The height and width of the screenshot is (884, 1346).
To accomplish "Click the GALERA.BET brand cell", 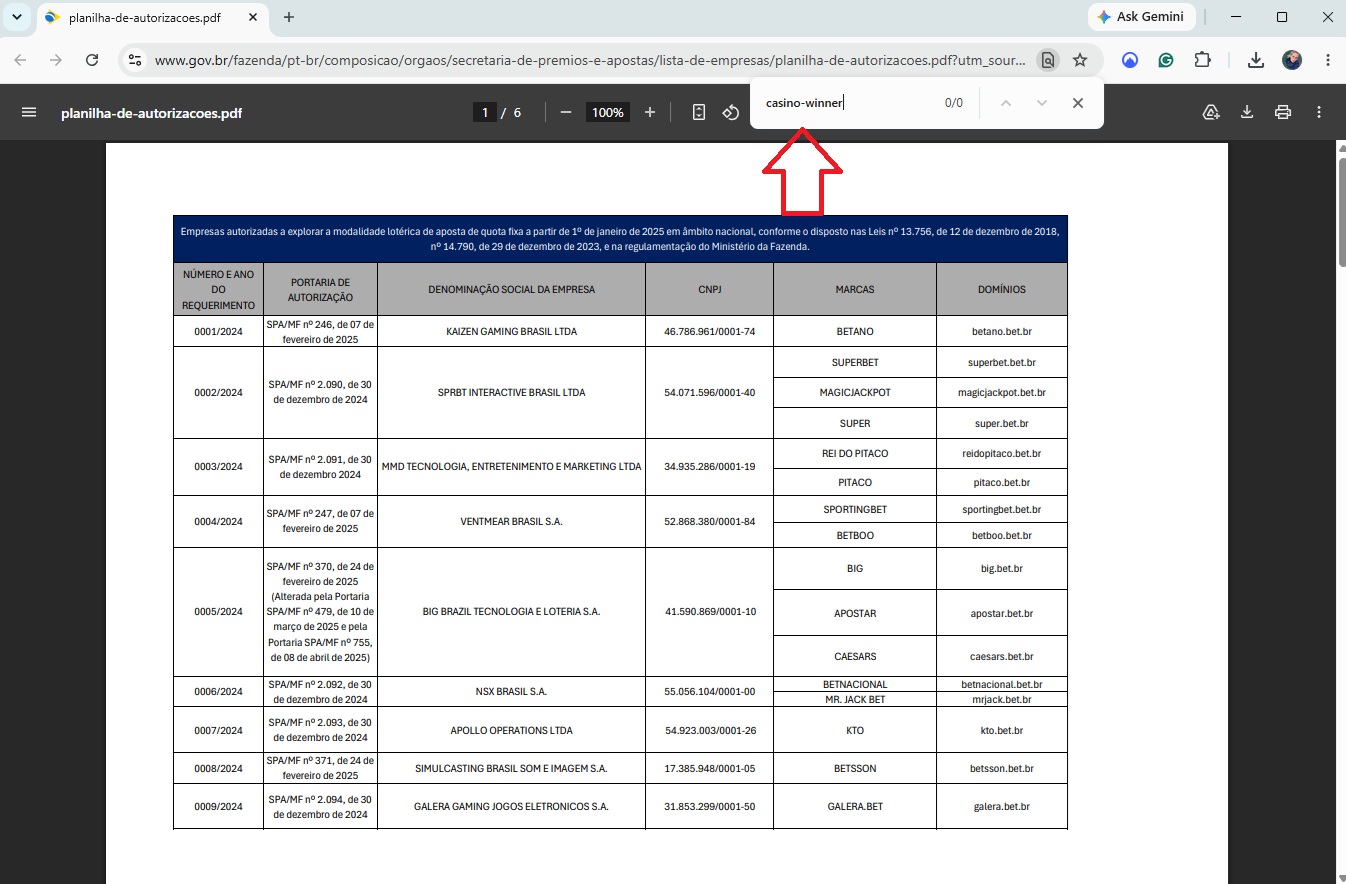I will [855, 806].
